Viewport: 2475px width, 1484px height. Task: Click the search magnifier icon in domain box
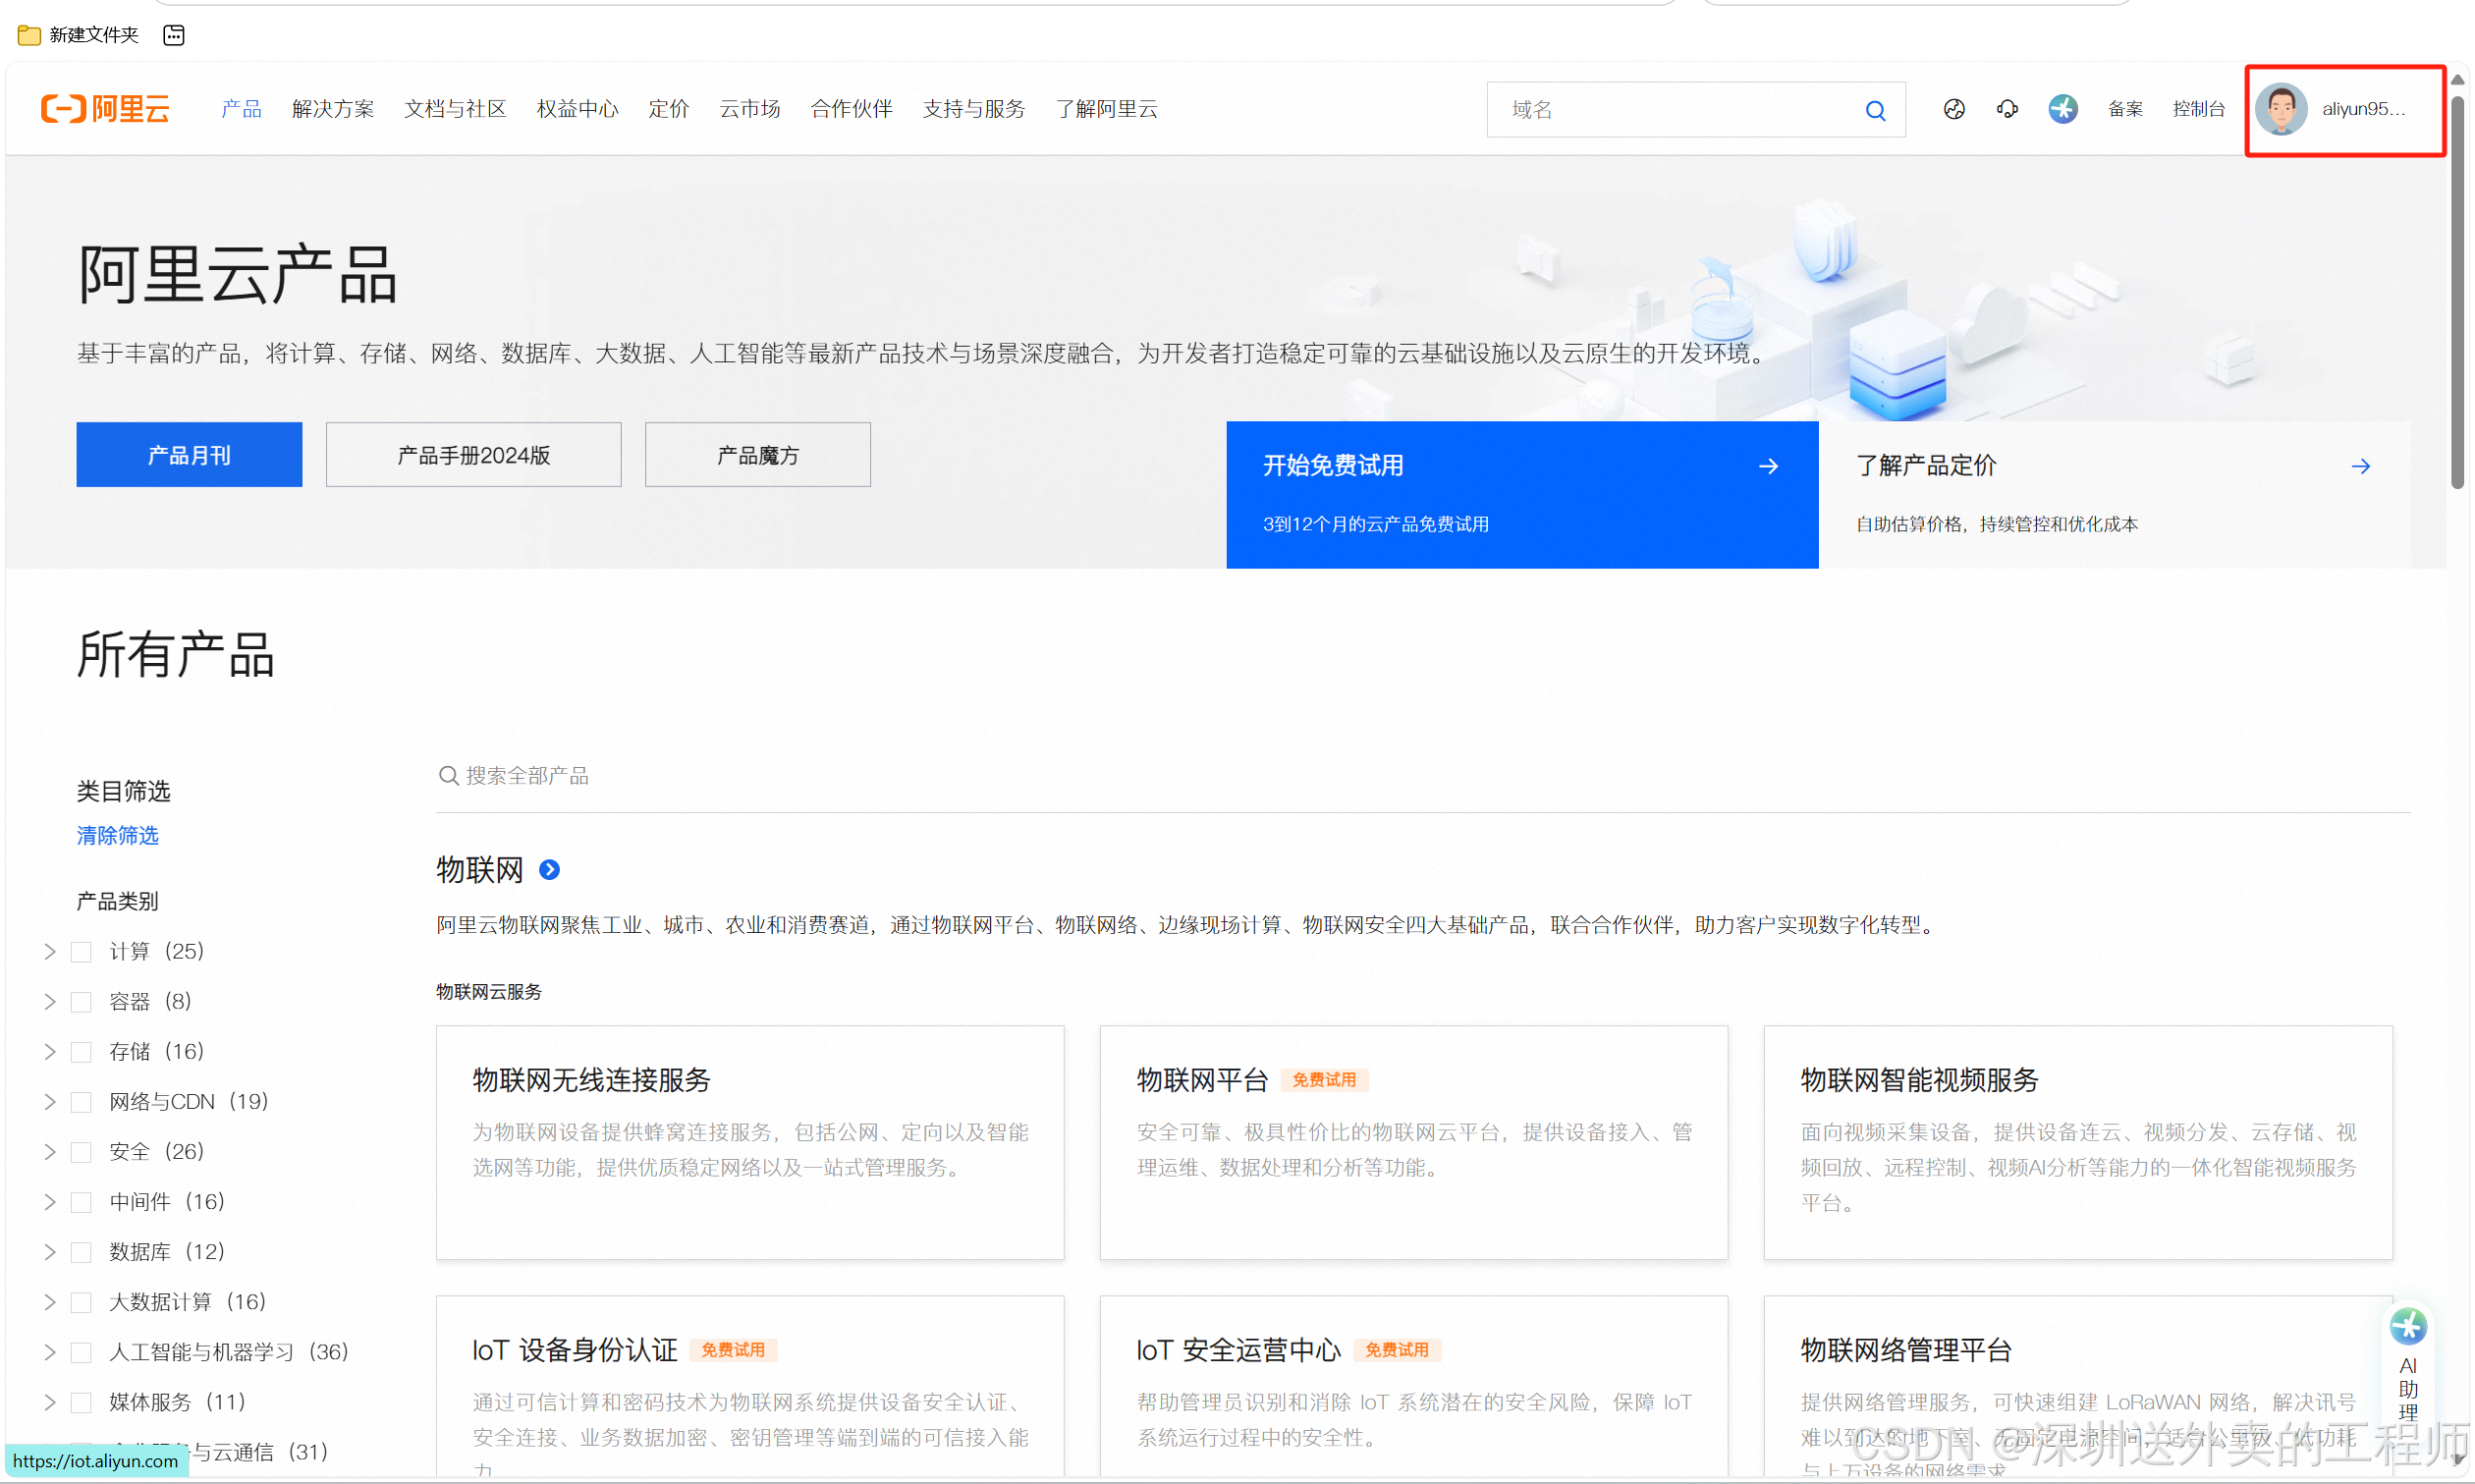1875,110
